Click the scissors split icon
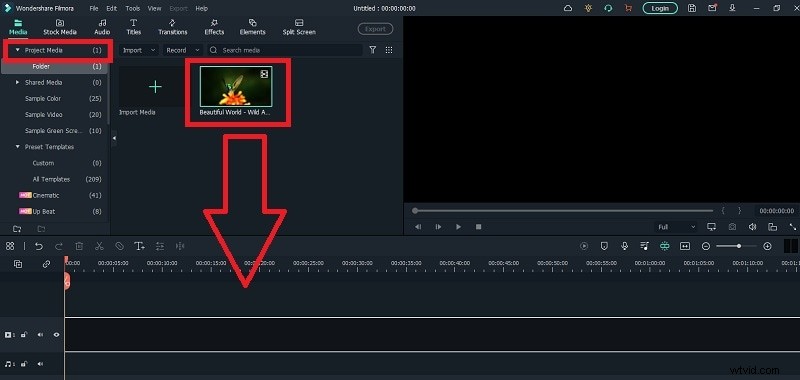Screen dimensions: 800x380 click(99, 246)
